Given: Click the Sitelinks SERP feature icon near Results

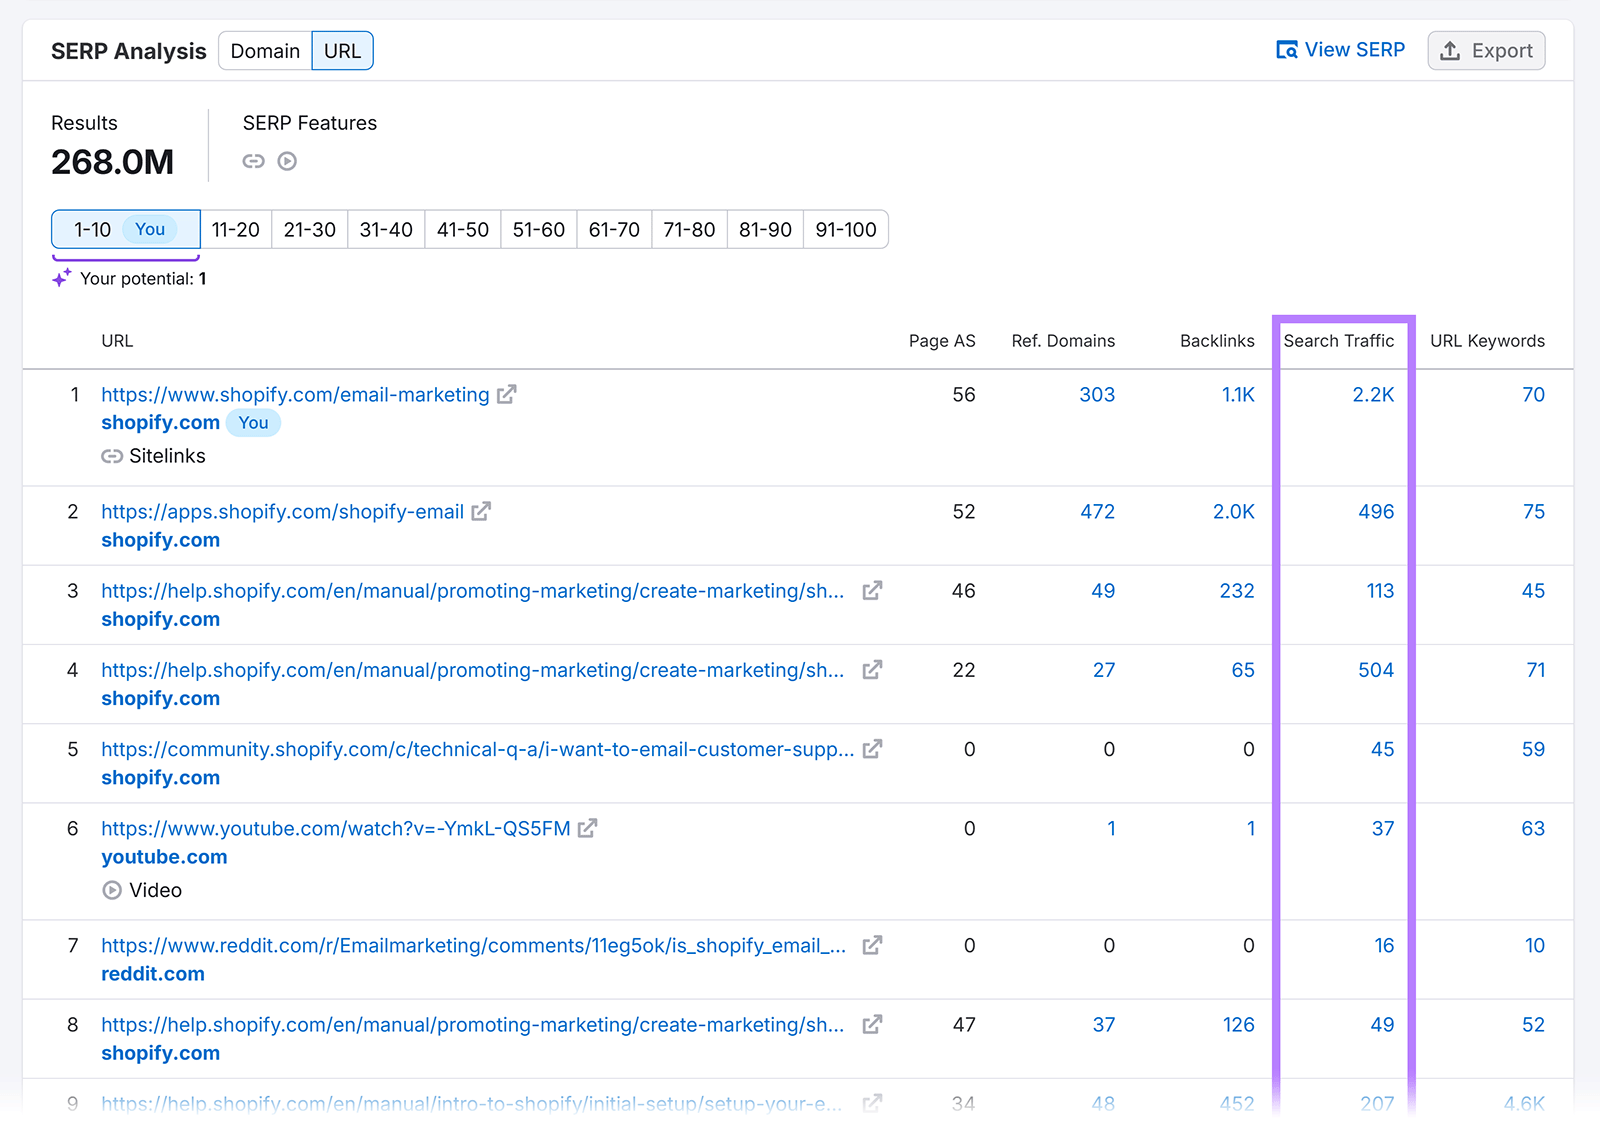Looking at the screenshot, I should pyautogui.click(x=253, y=161).
